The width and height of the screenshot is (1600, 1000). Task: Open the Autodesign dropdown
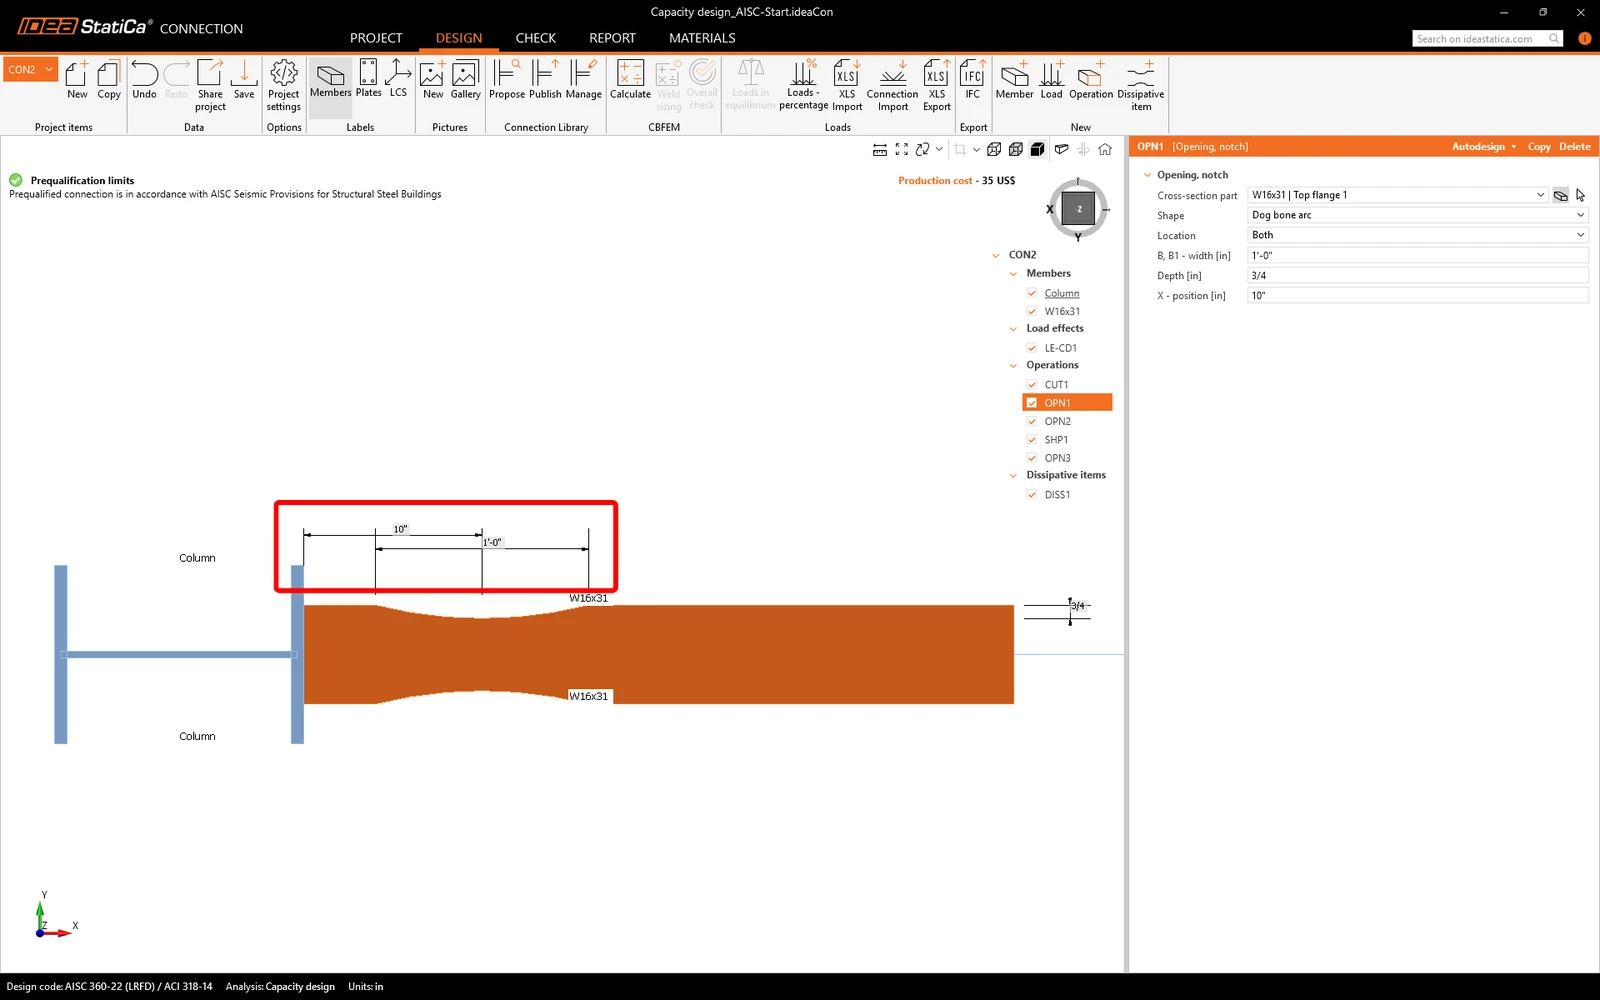(x=1484, y=146)
